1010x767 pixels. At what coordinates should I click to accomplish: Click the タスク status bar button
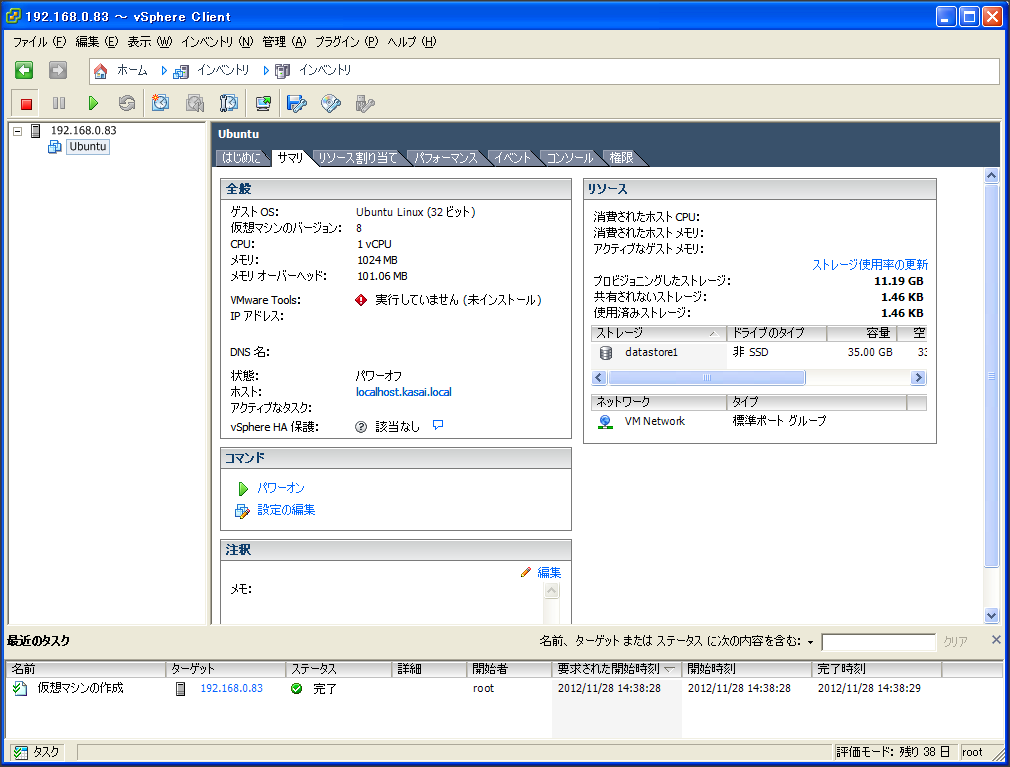(37, 752)
